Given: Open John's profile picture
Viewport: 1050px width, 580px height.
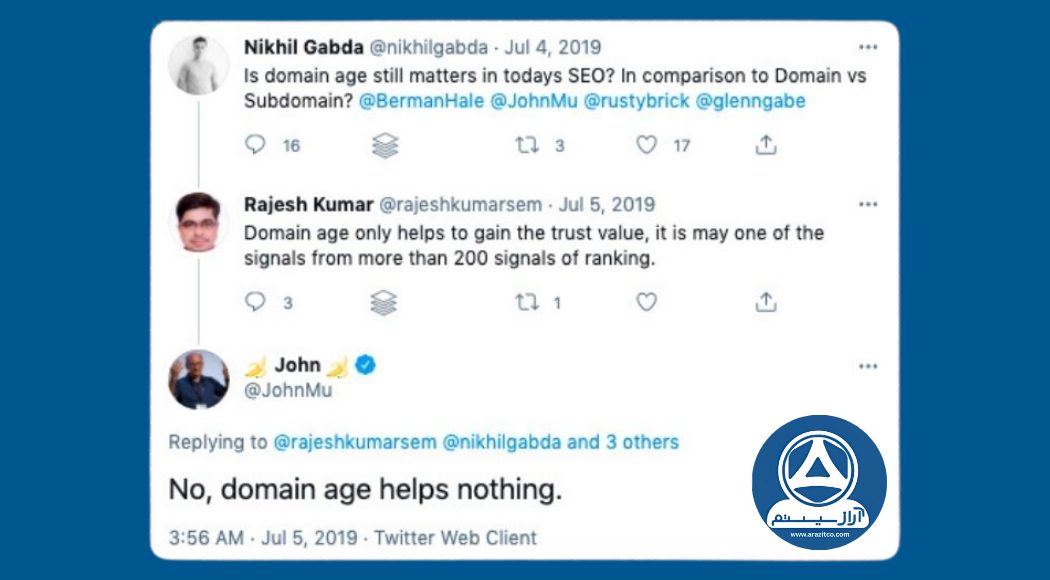Looking at the screenshot, I should tap(198, 379).
